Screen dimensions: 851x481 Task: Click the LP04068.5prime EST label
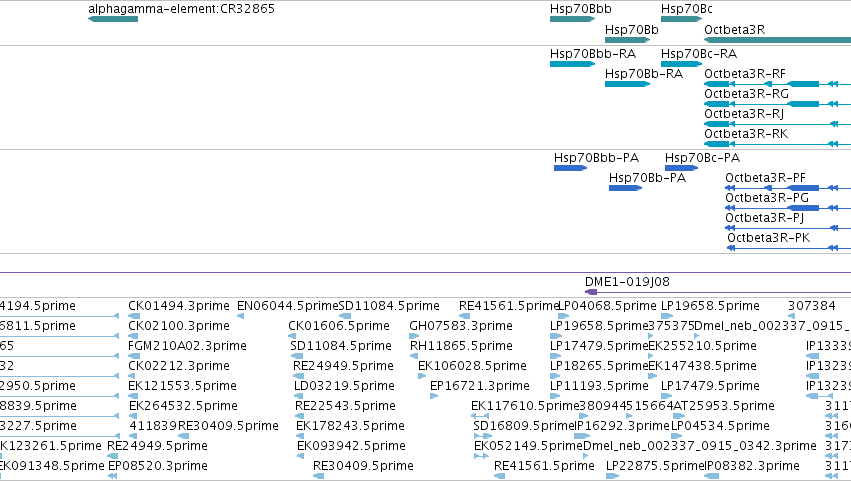coord(607,306)
